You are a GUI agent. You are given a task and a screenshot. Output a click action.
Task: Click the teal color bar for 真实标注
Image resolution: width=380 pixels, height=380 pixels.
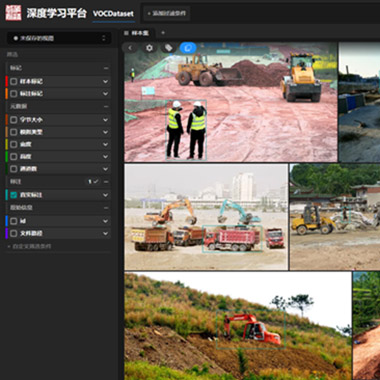click(x=7, y=195)
